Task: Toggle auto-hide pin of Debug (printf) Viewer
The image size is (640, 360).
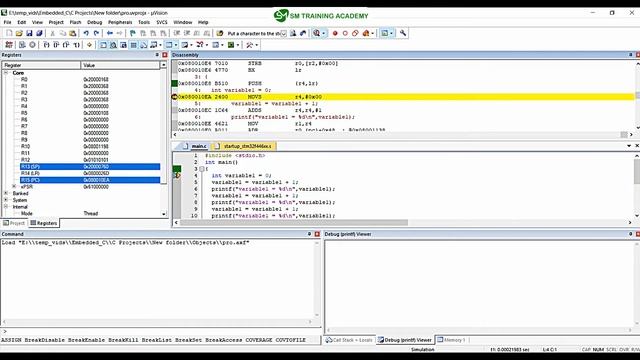Action: (x=631, y=234)
